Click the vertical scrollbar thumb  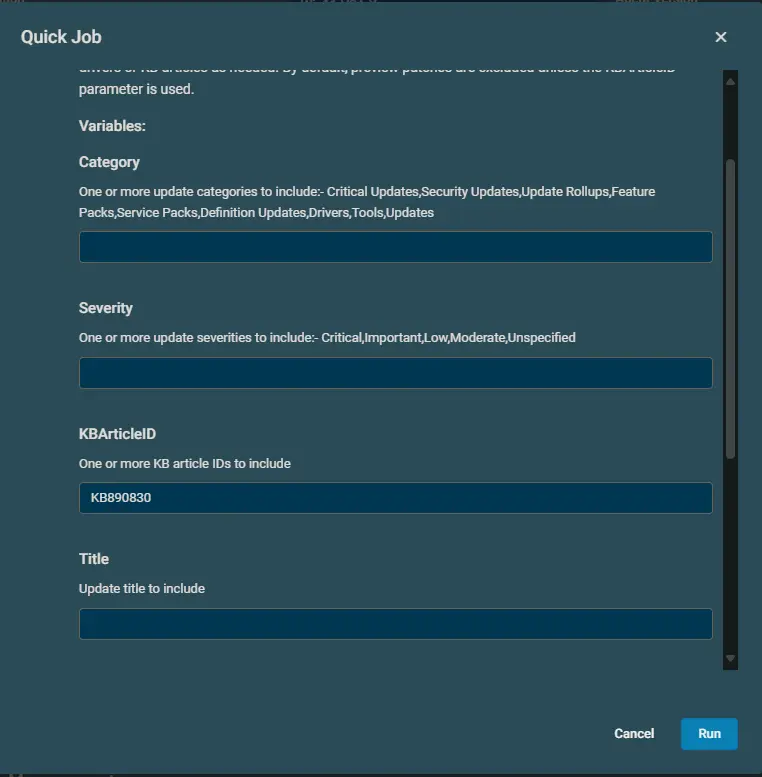pos(730,308)
